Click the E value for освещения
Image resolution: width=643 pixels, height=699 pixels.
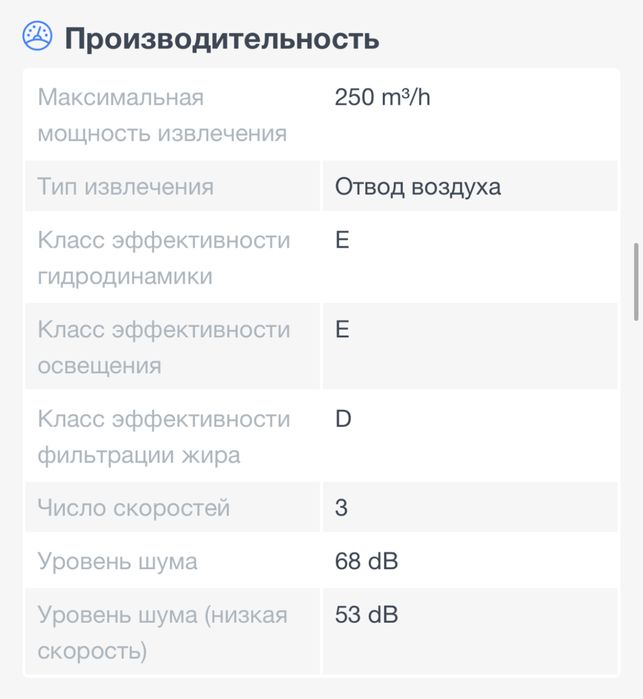coord(343,330)
